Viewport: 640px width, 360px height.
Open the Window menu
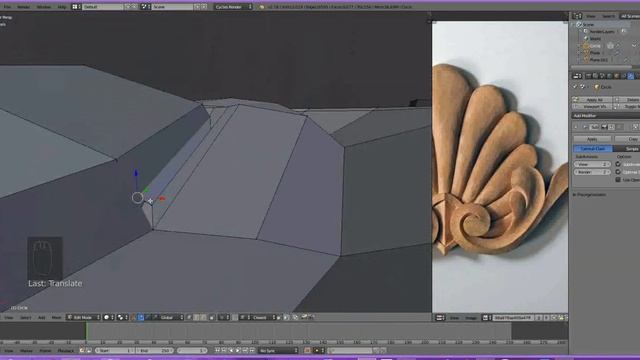point(44,7)
